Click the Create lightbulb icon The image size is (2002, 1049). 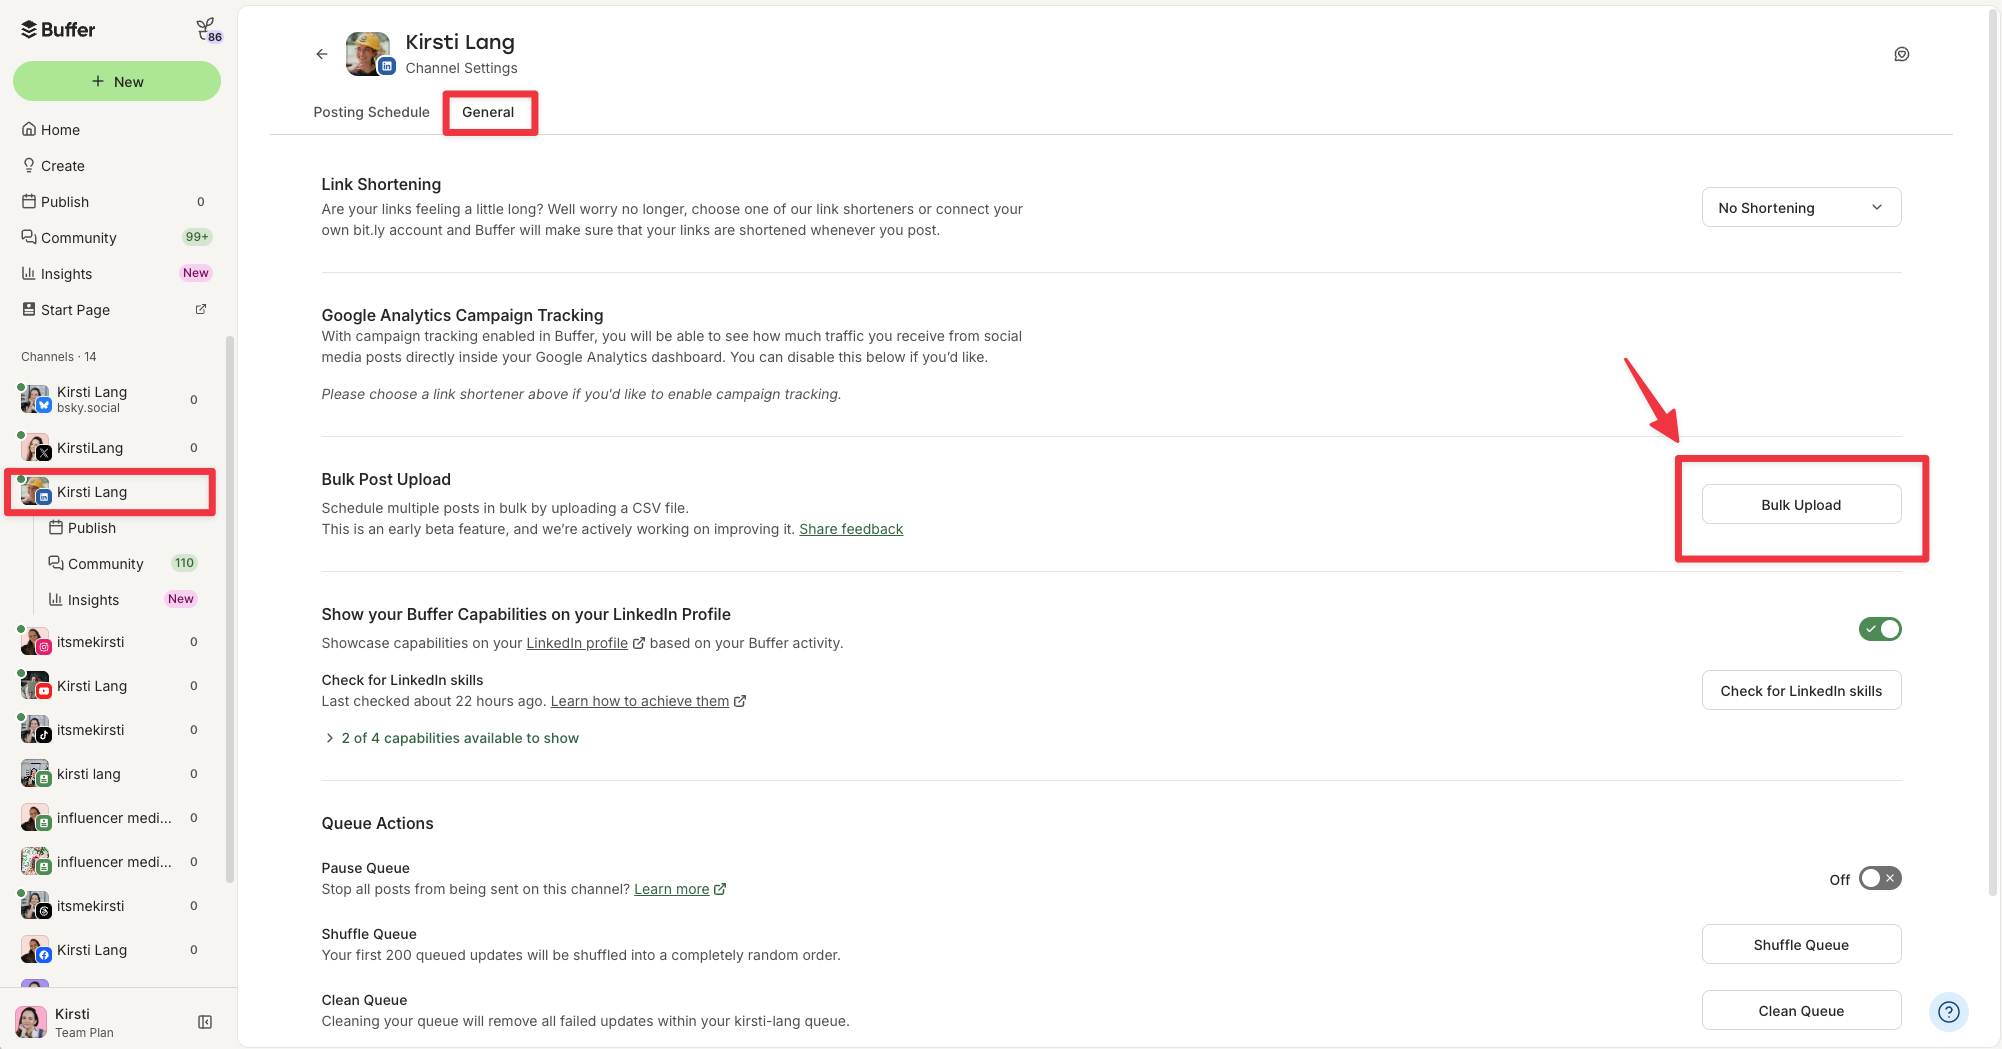tap(29, 165)
